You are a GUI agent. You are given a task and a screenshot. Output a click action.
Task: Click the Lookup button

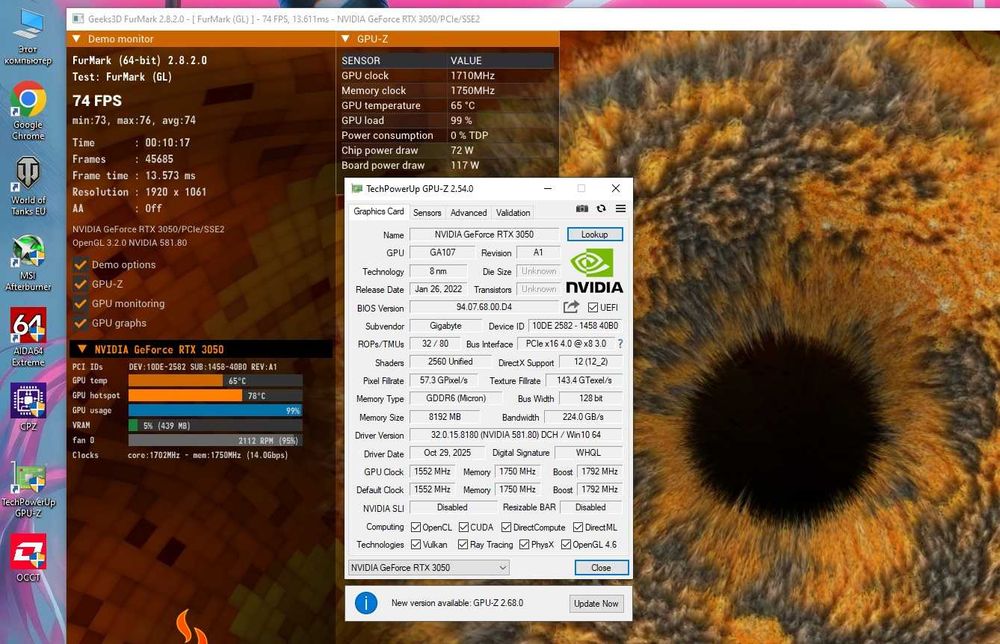[594, 235]
